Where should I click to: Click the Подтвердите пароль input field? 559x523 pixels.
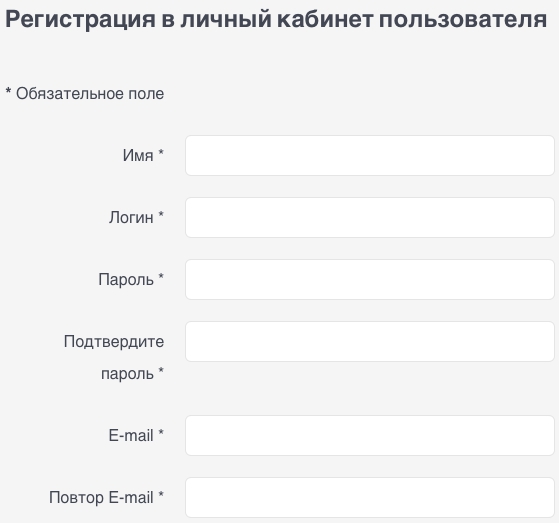pyautogui.click(x=370, y=342)
